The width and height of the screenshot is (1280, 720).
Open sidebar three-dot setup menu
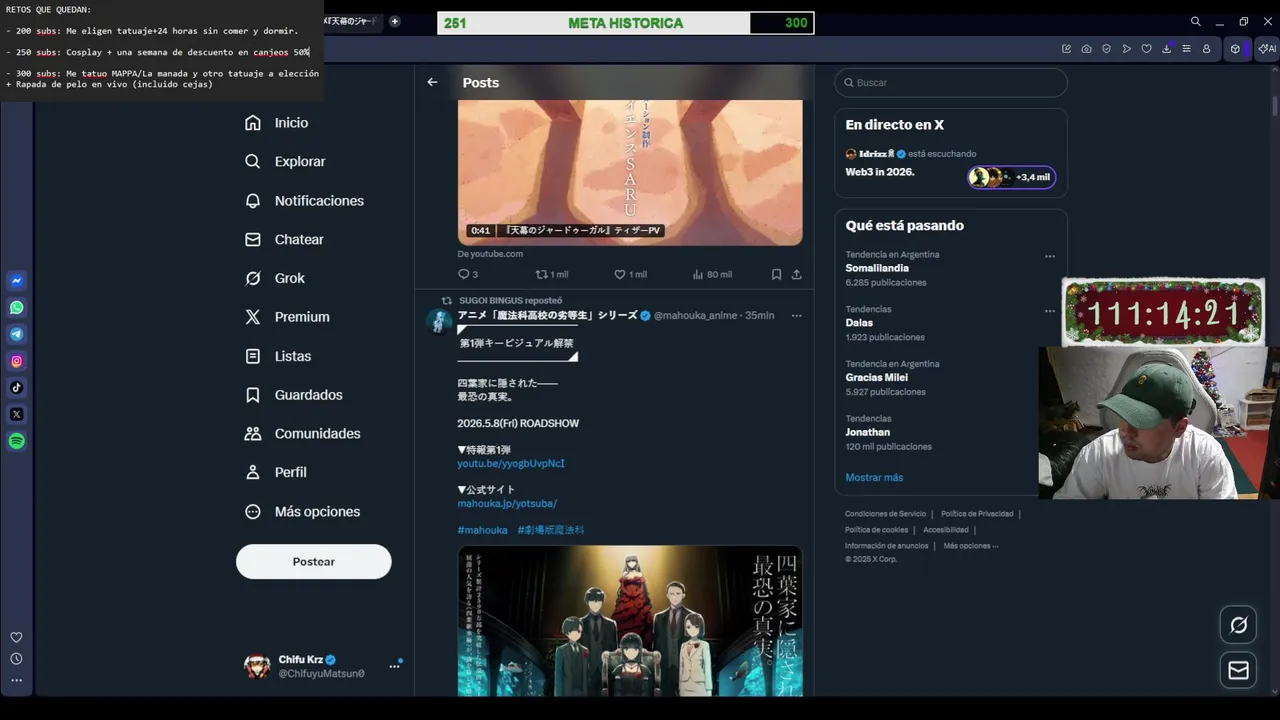pos(16,680)
